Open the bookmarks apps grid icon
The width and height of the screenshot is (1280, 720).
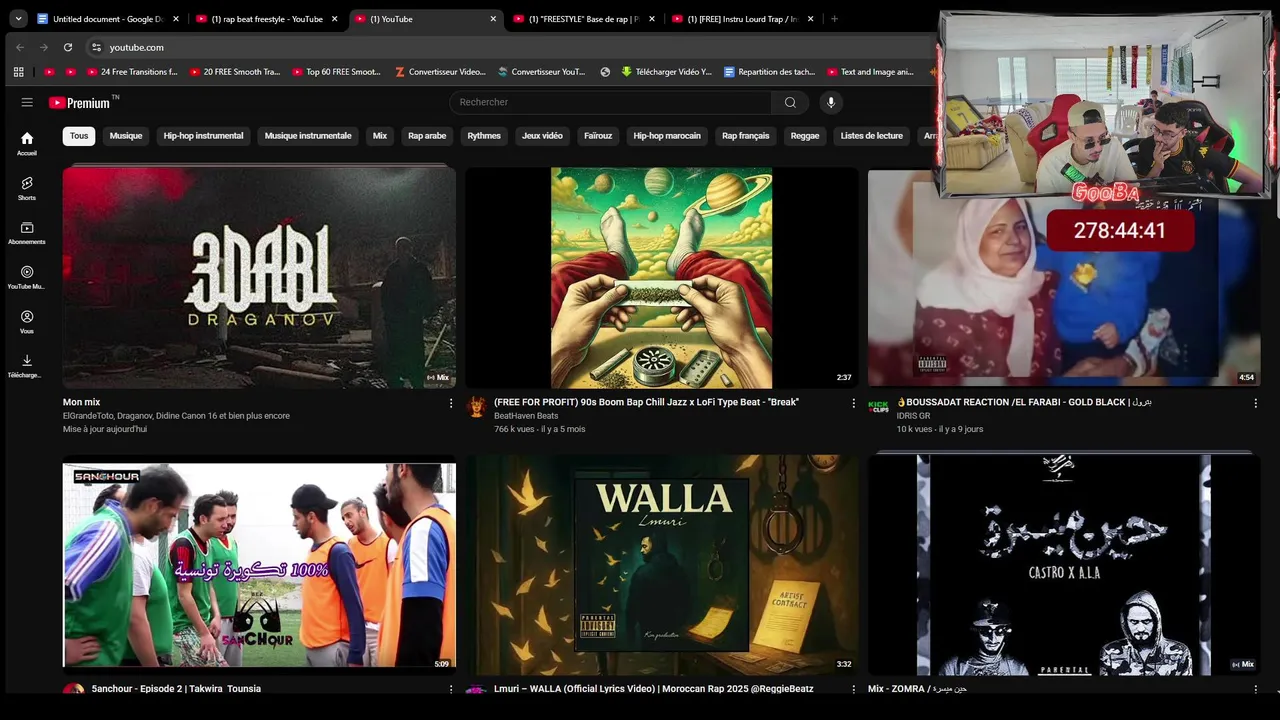click(x=18, y=72)
